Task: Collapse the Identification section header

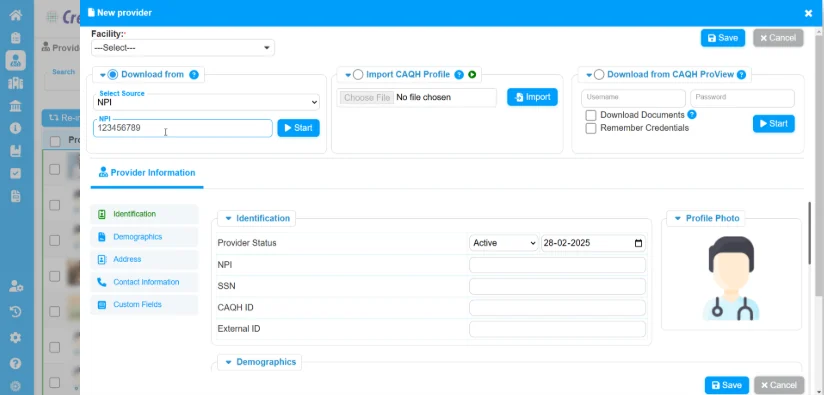Action: tap(257, 219)
